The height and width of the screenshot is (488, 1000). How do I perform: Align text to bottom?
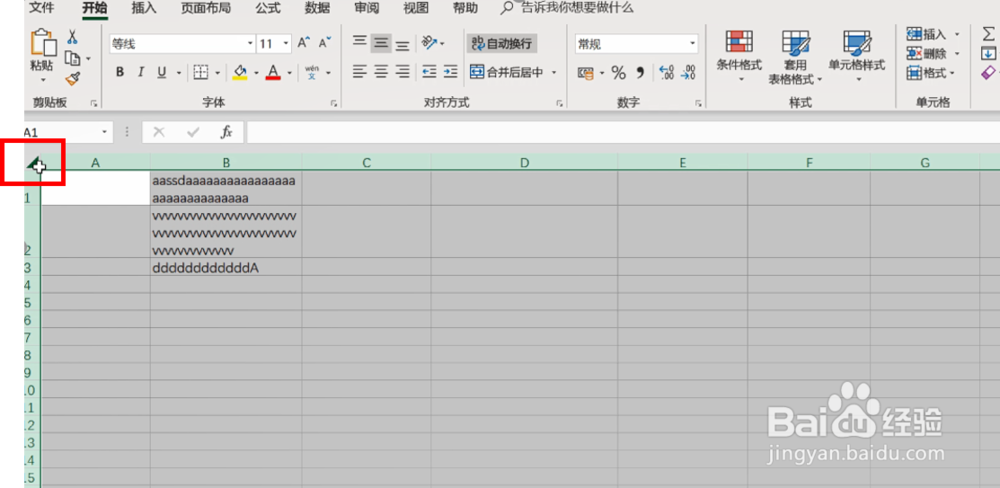click(402, 43)
